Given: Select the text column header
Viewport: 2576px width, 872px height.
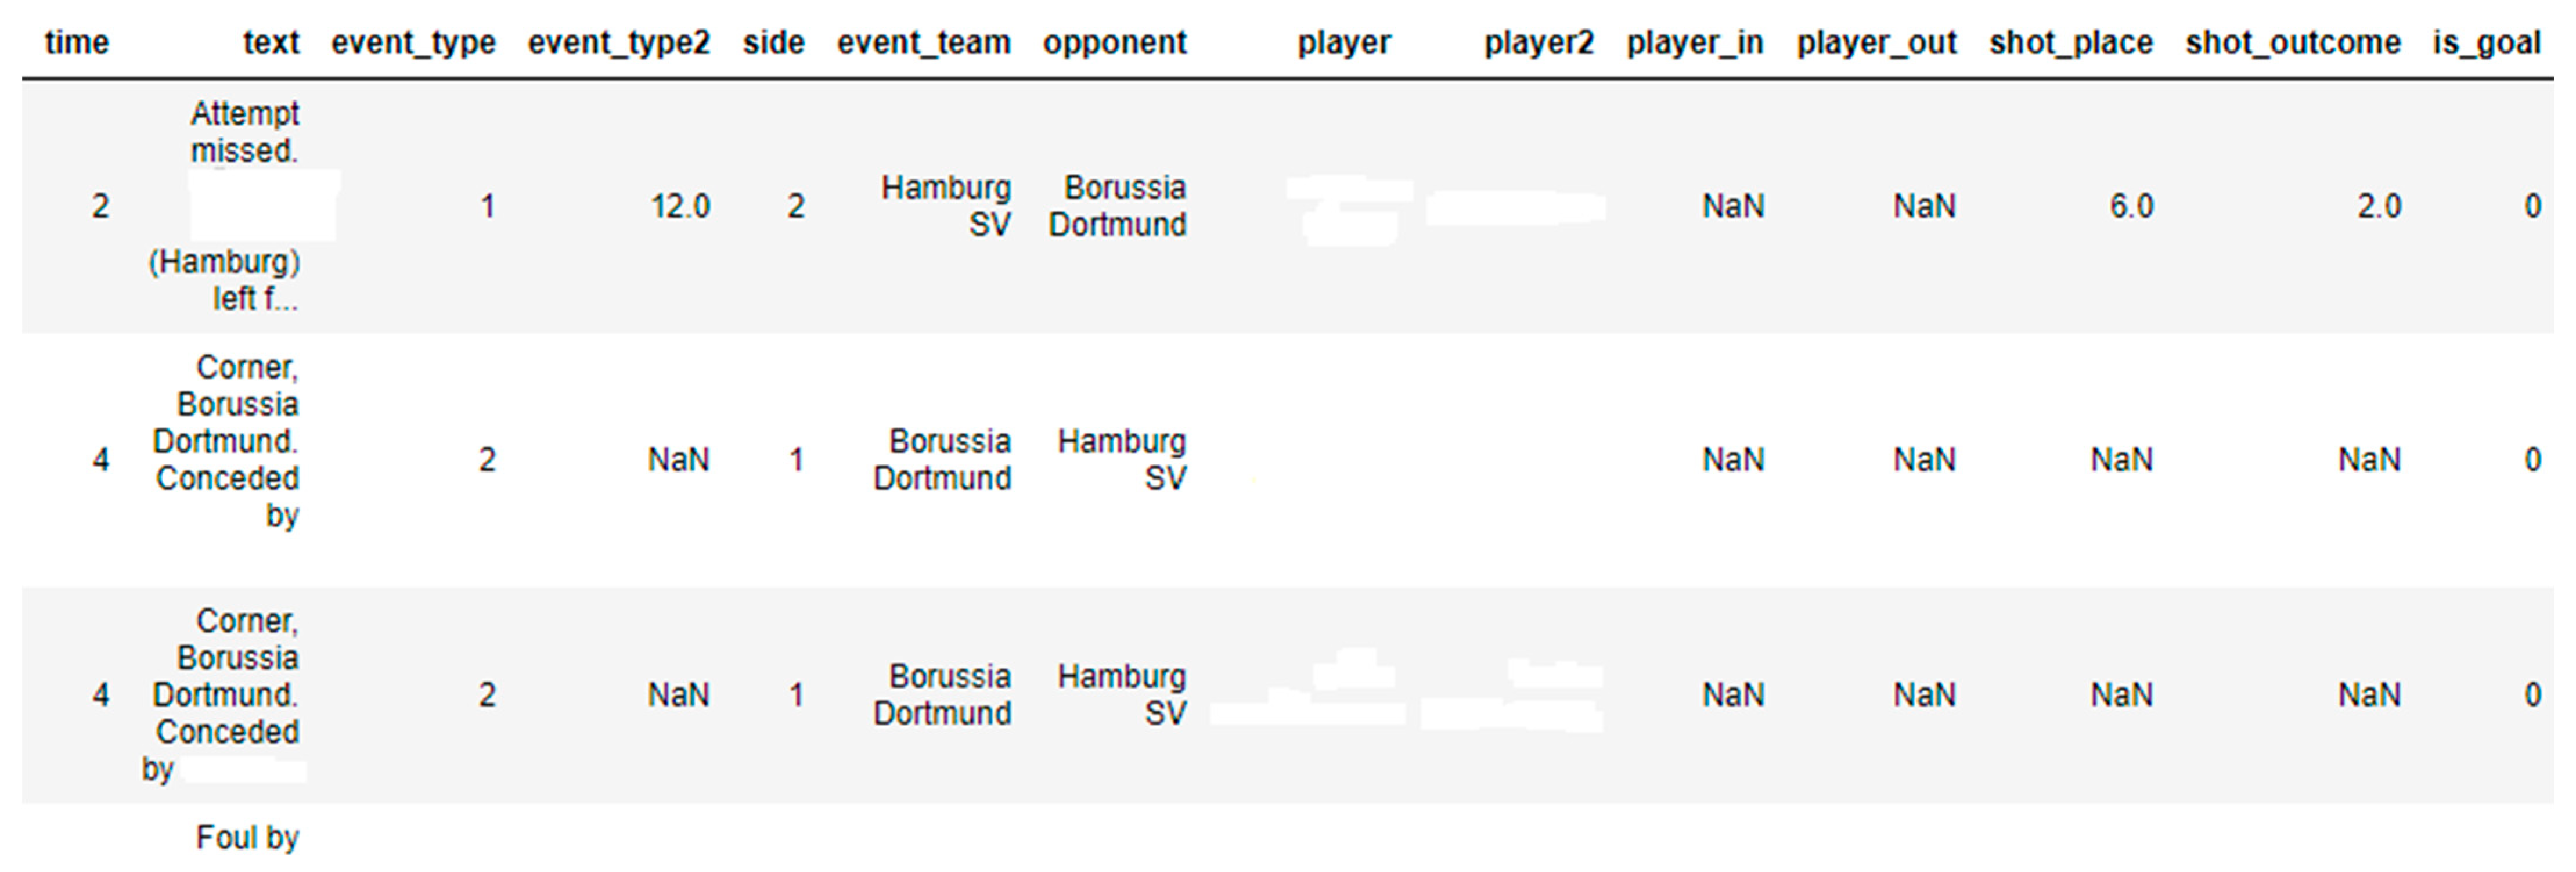Looking at the screenshot, I should pyautogui.click(x=271, y=42).
